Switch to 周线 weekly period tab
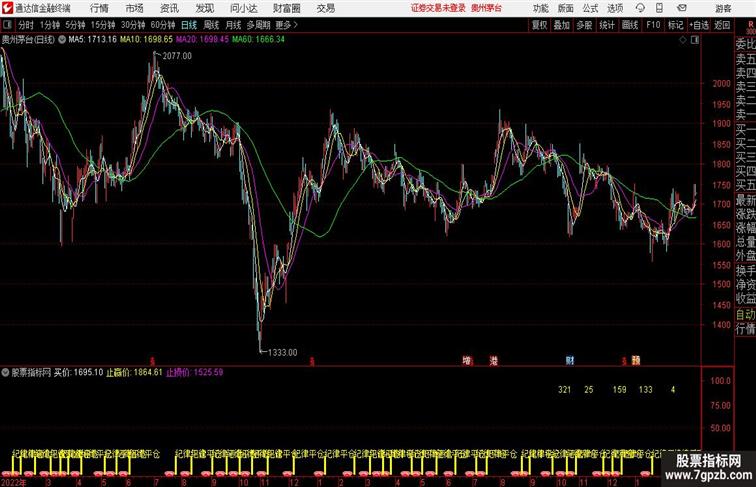 click(211, 25)
